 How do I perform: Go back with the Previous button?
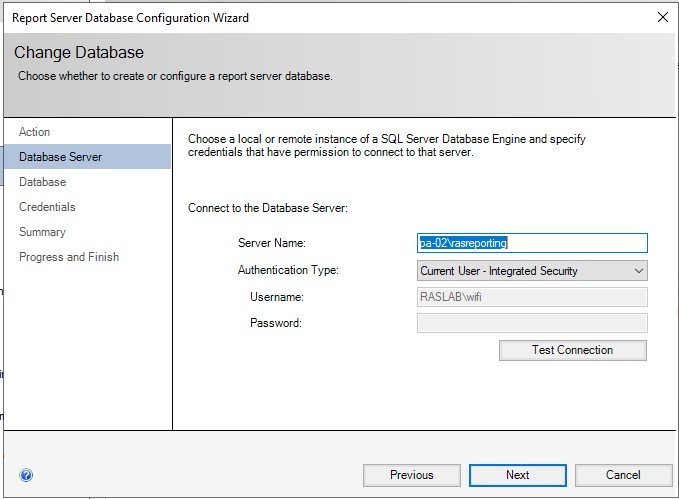tap(411, 475)
